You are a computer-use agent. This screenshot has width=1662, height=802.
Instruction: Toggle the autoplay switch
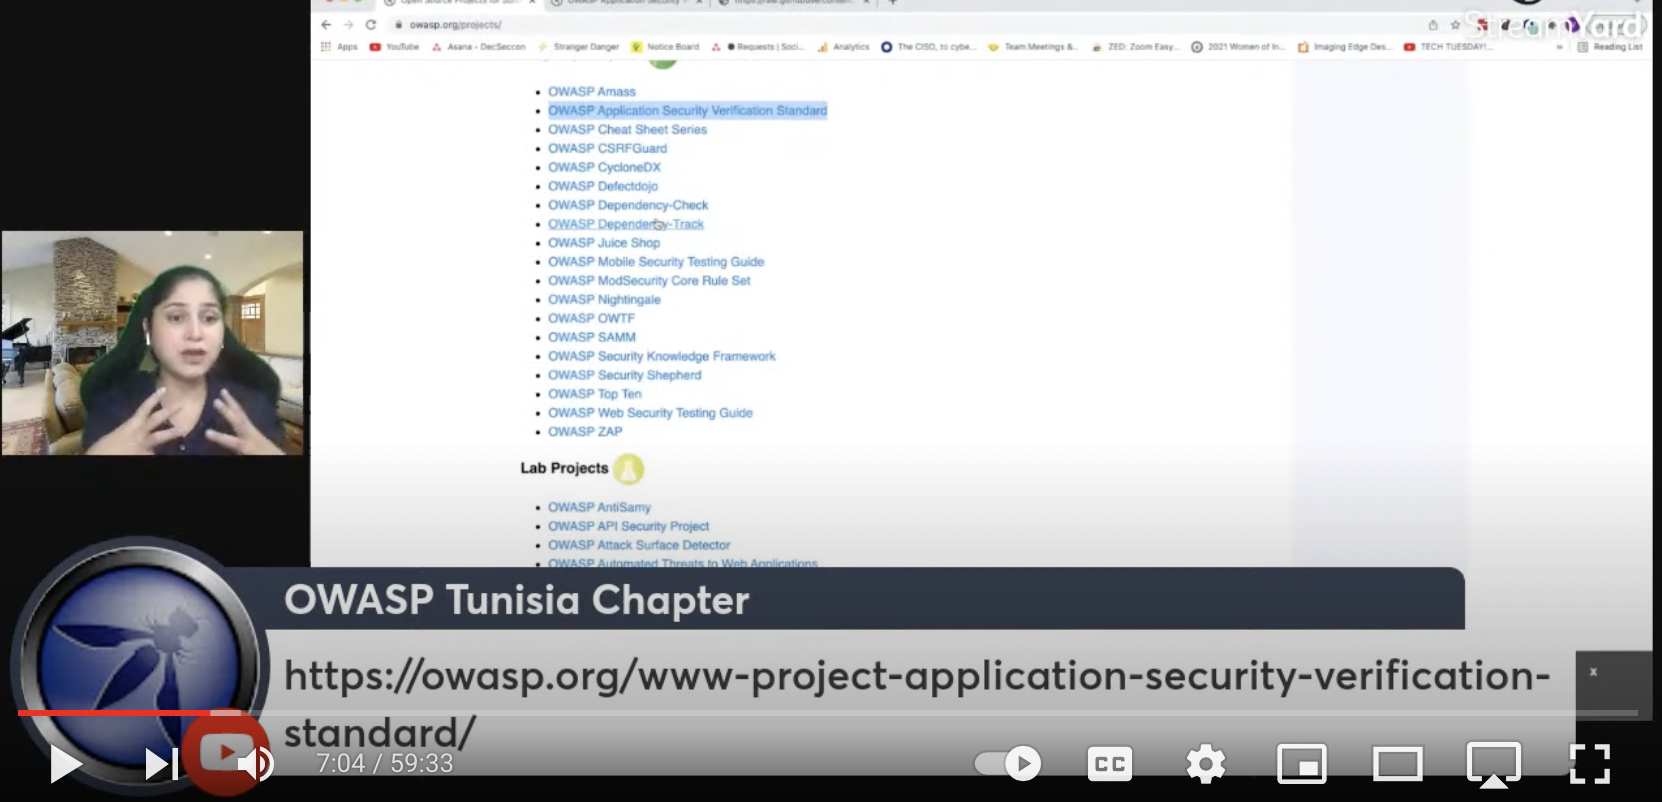[x=1008, y=764]
